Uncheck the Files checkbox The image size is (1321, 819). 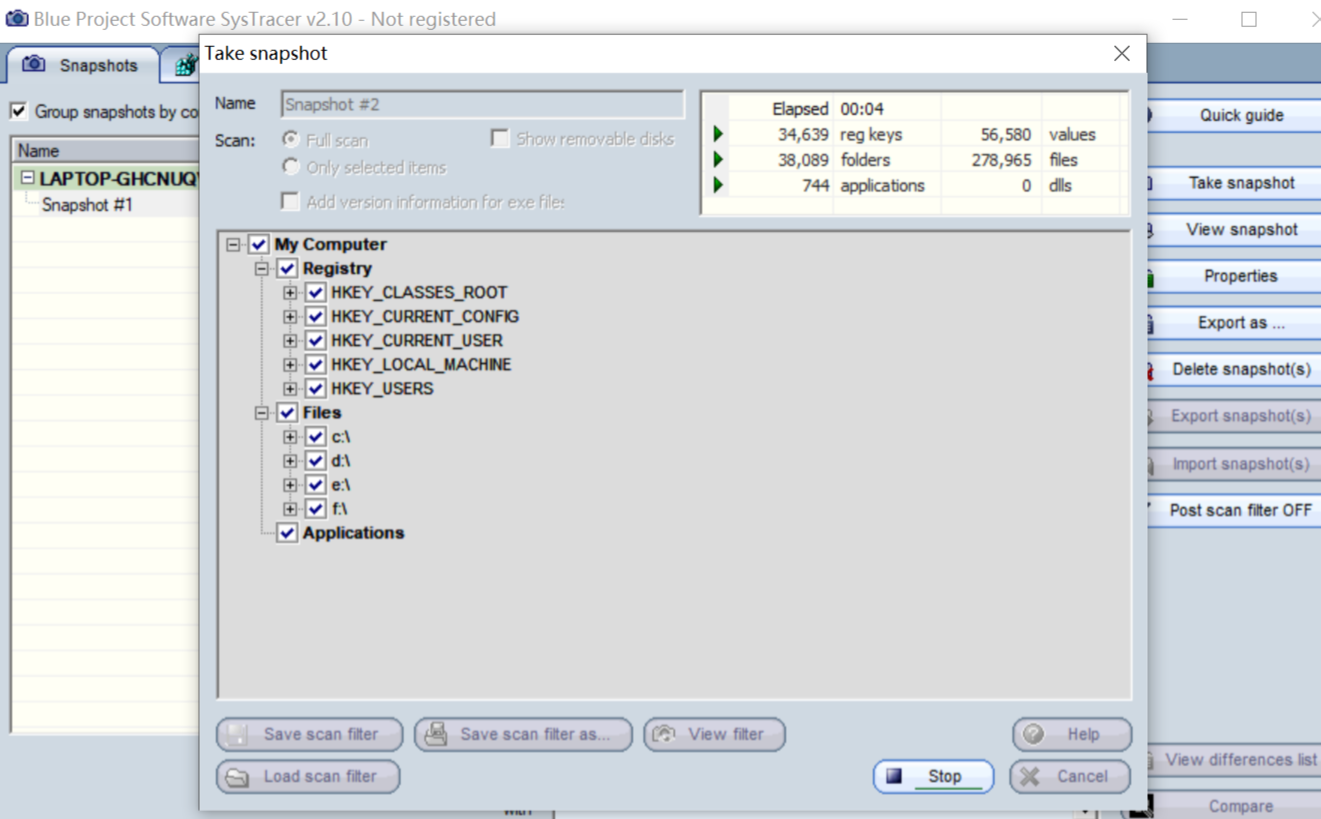tap(287, 412)
